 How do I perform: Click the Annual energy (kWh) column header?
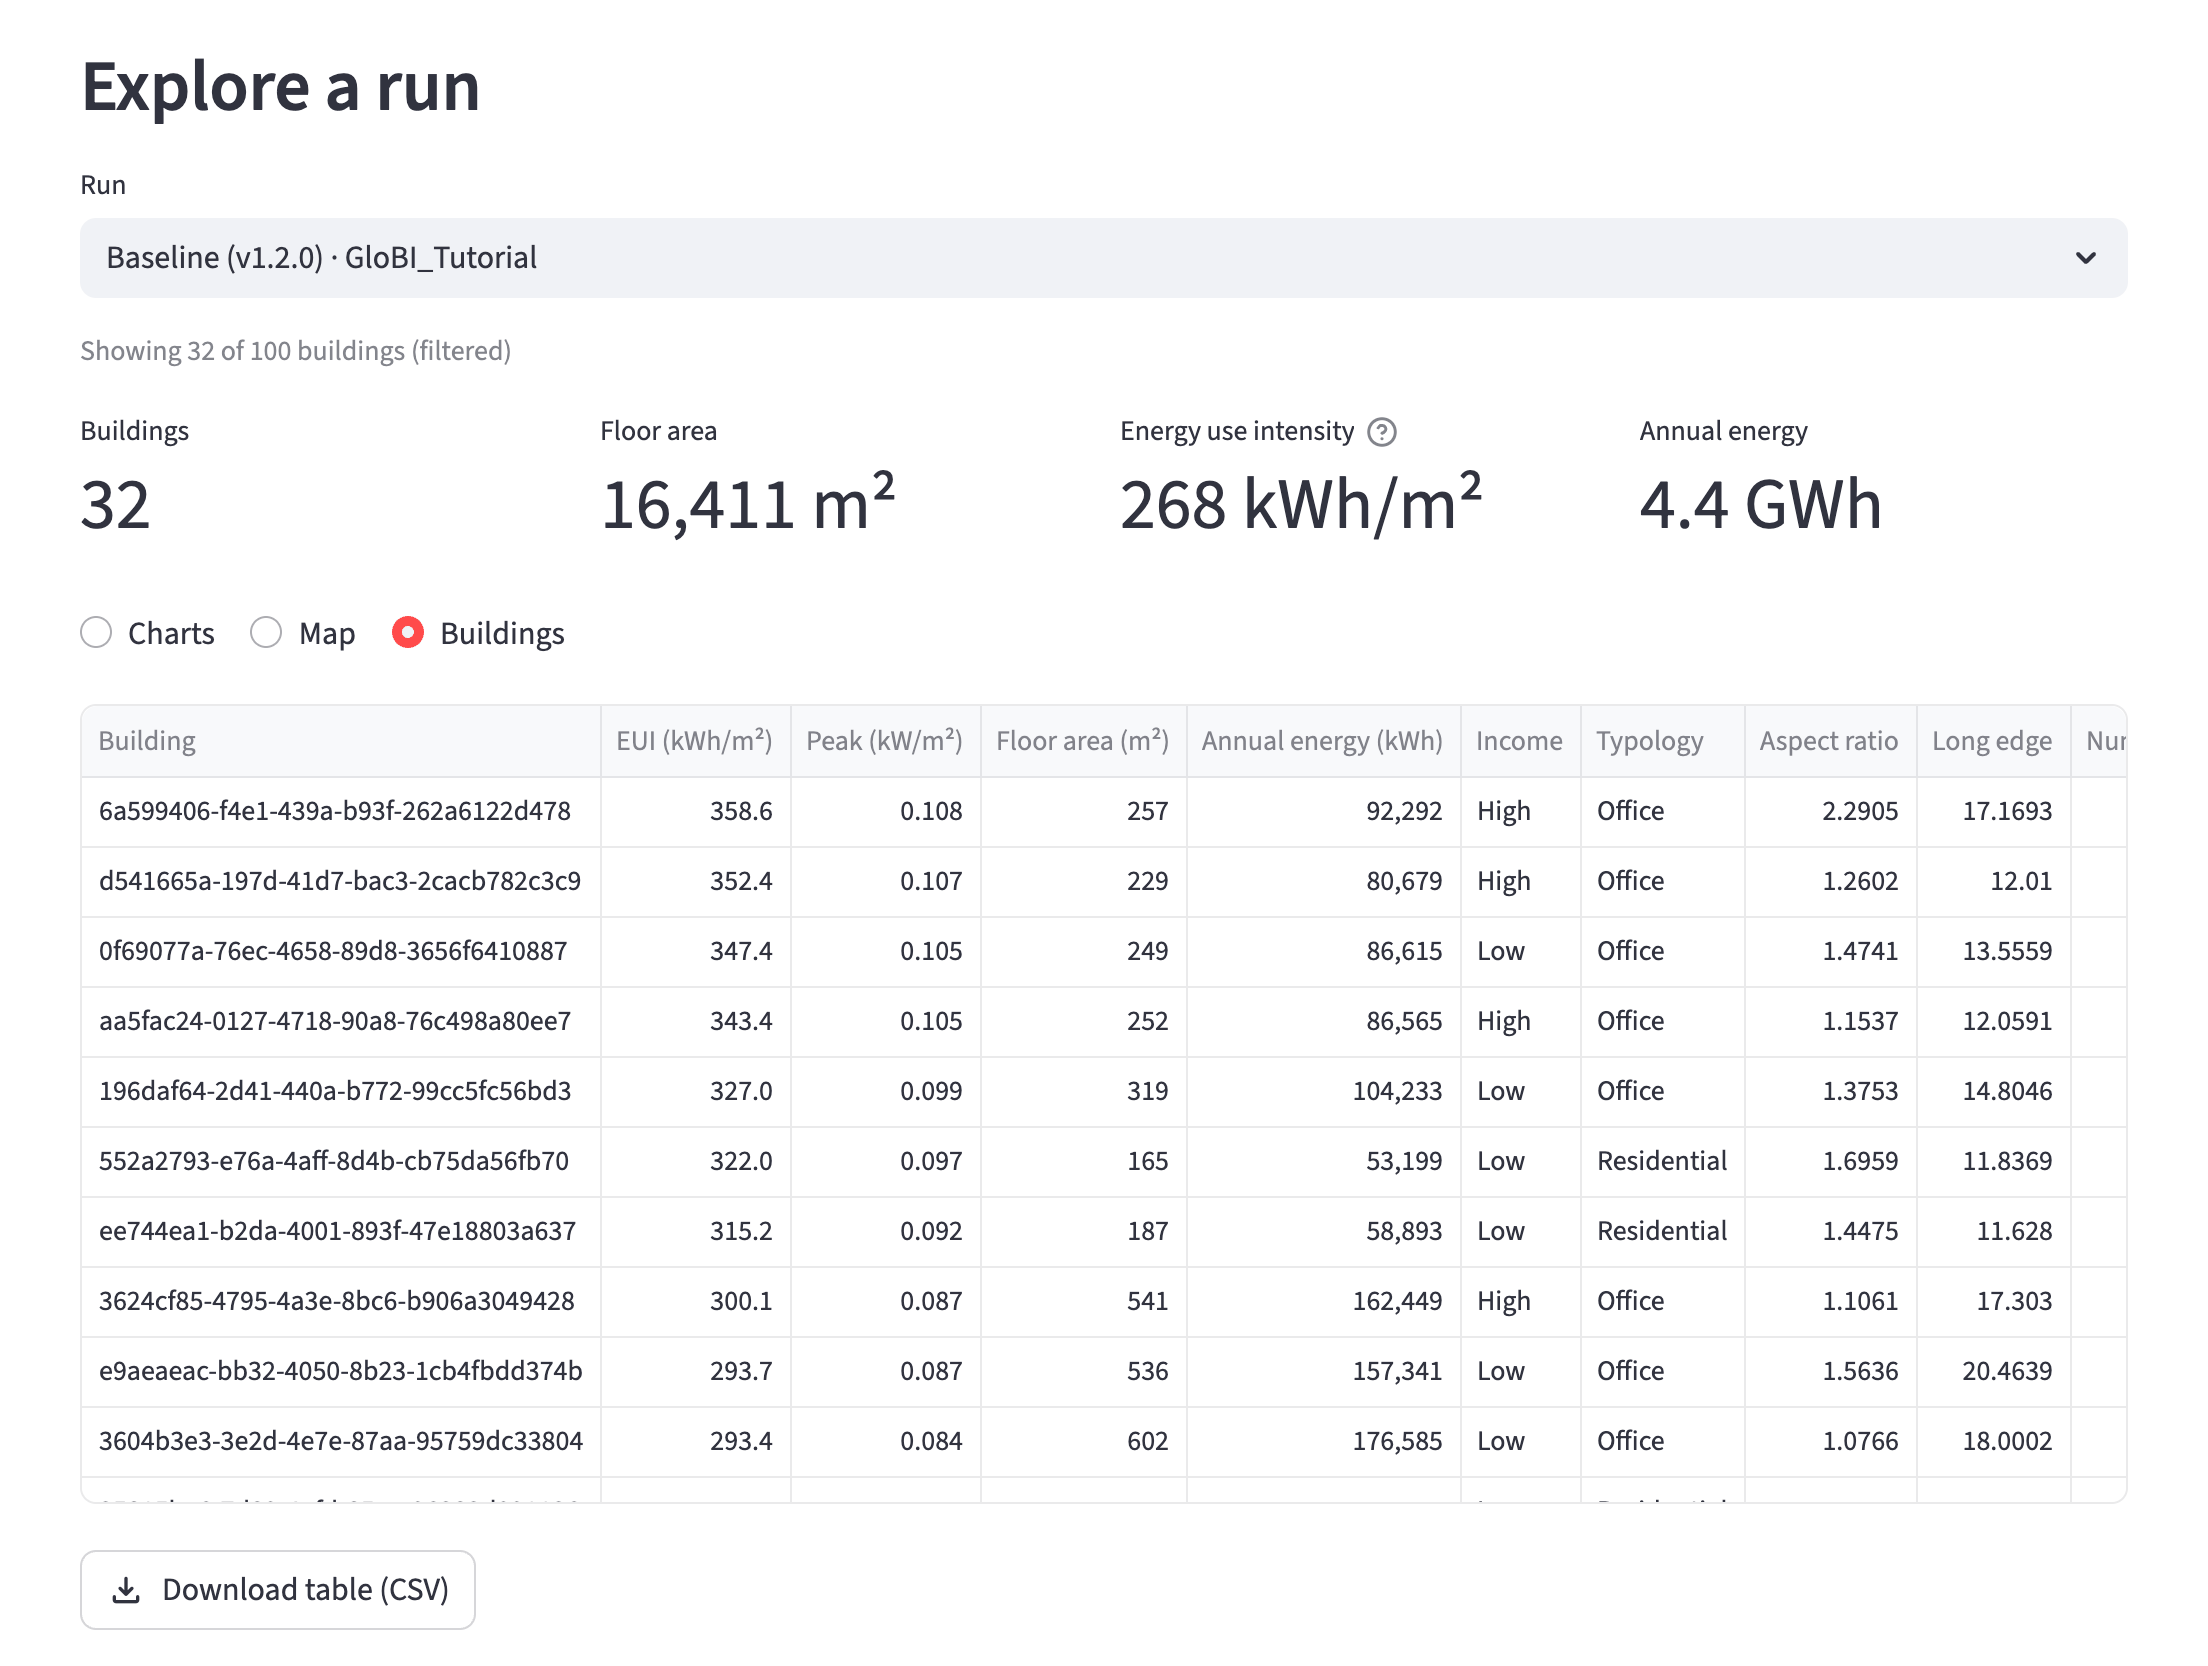tap(1323, 741)
